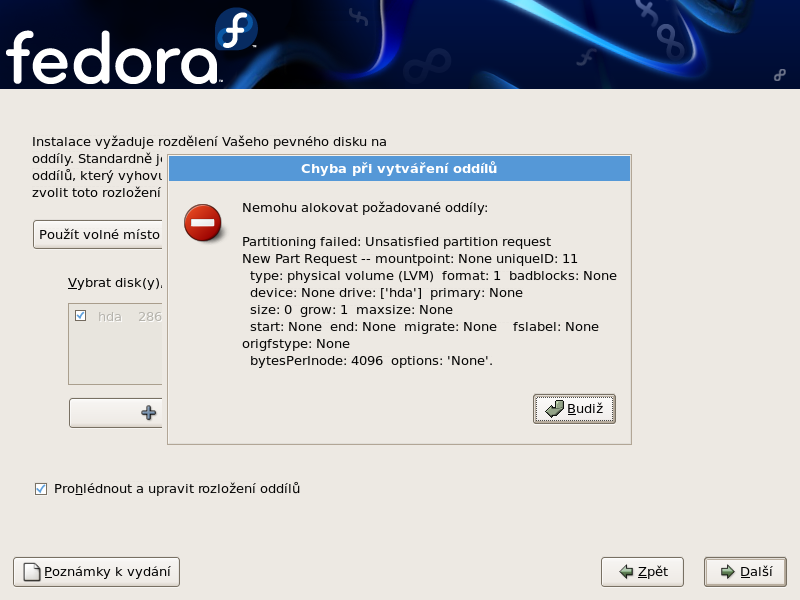Click the dialog title Chyba při vytváření oddílů
This screenshot has width=800, height=600.
399,169
